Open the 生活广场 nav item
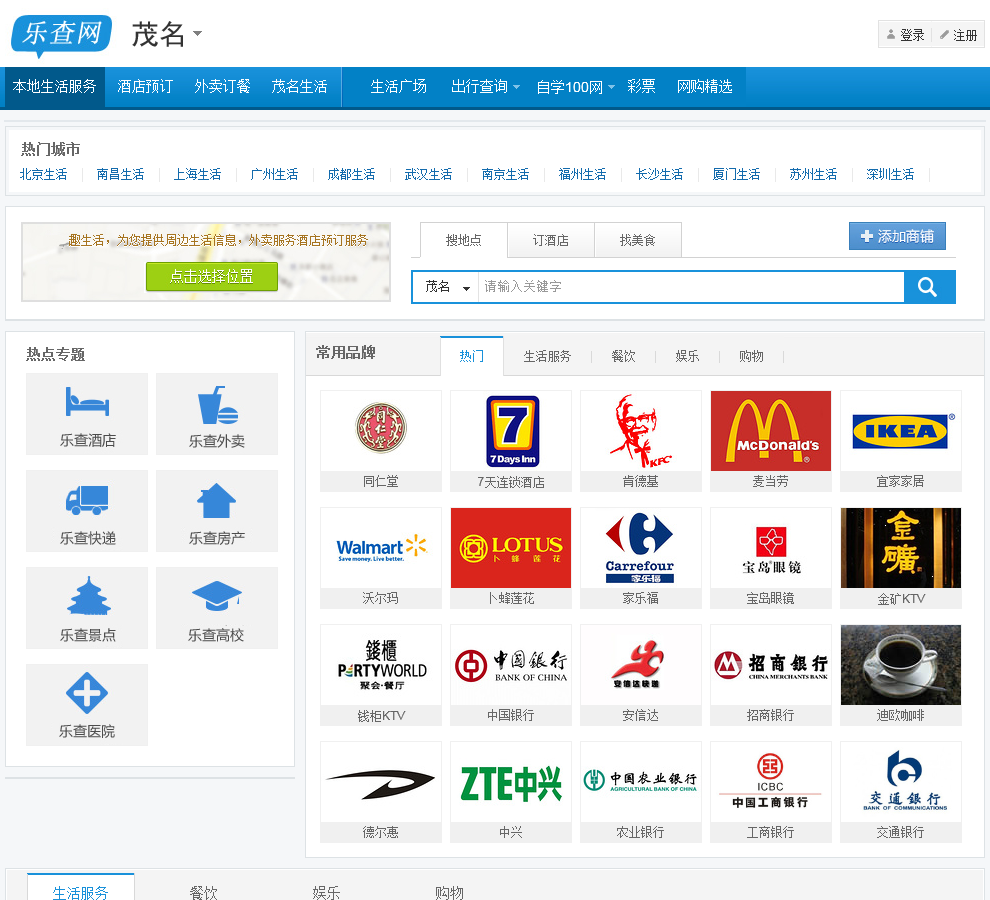Viewport: 990px width, 900px height. pos(398,87)
